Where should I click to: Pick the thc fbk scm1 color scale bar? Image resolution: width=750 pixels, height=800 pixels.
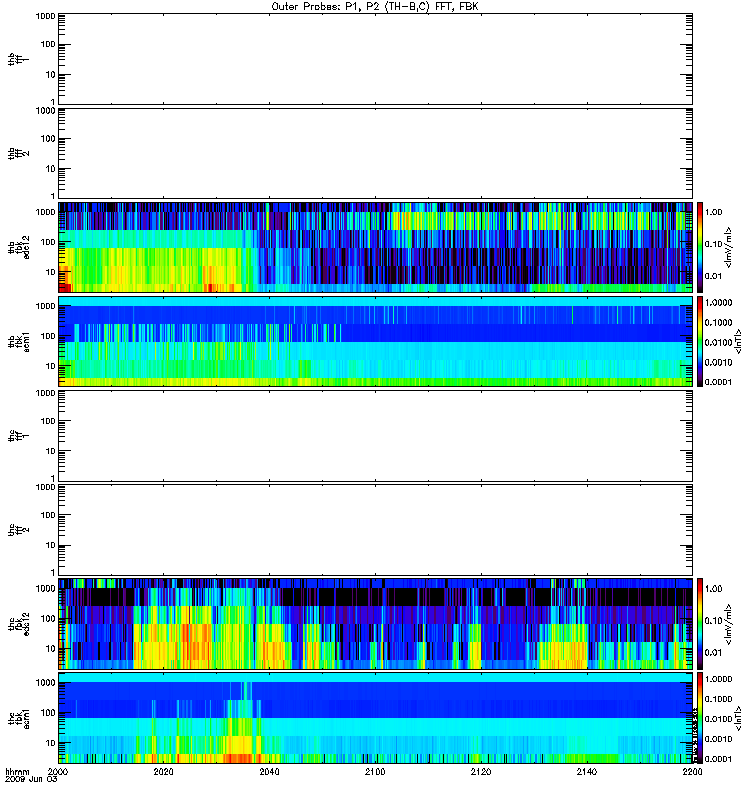[x=700, y=718]
